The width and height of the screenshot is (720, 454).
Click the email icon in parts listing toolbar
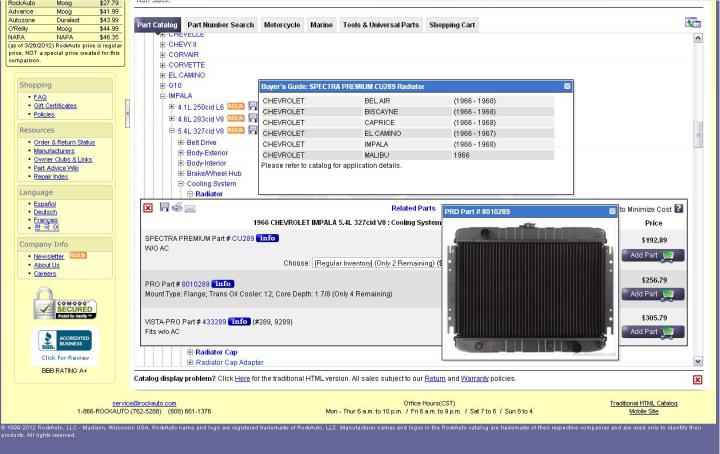pos(190,208)
